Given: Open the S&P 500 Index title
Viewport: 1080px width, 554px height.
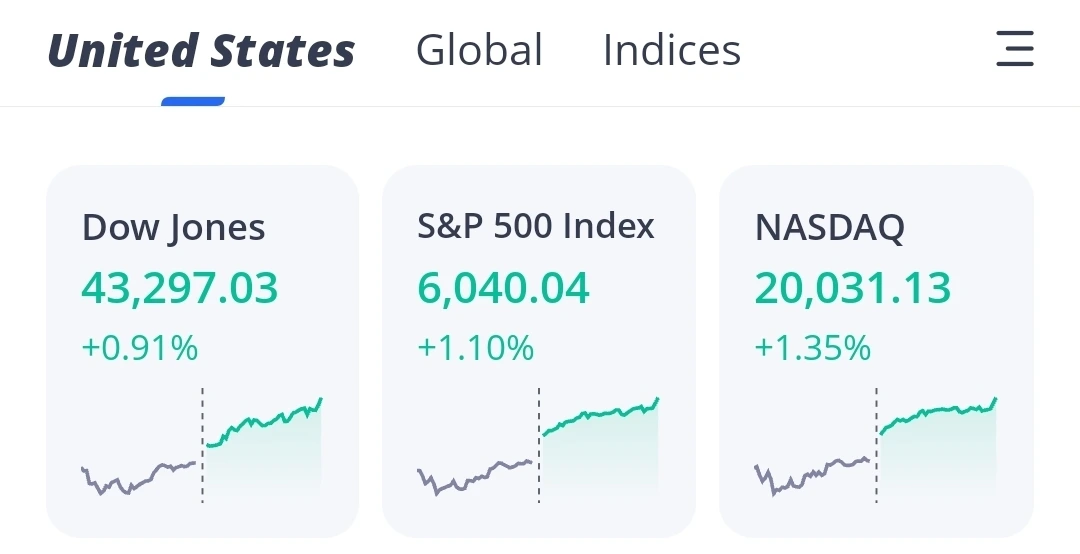Looking at the screenshot, I should click(x=536, y=226).
